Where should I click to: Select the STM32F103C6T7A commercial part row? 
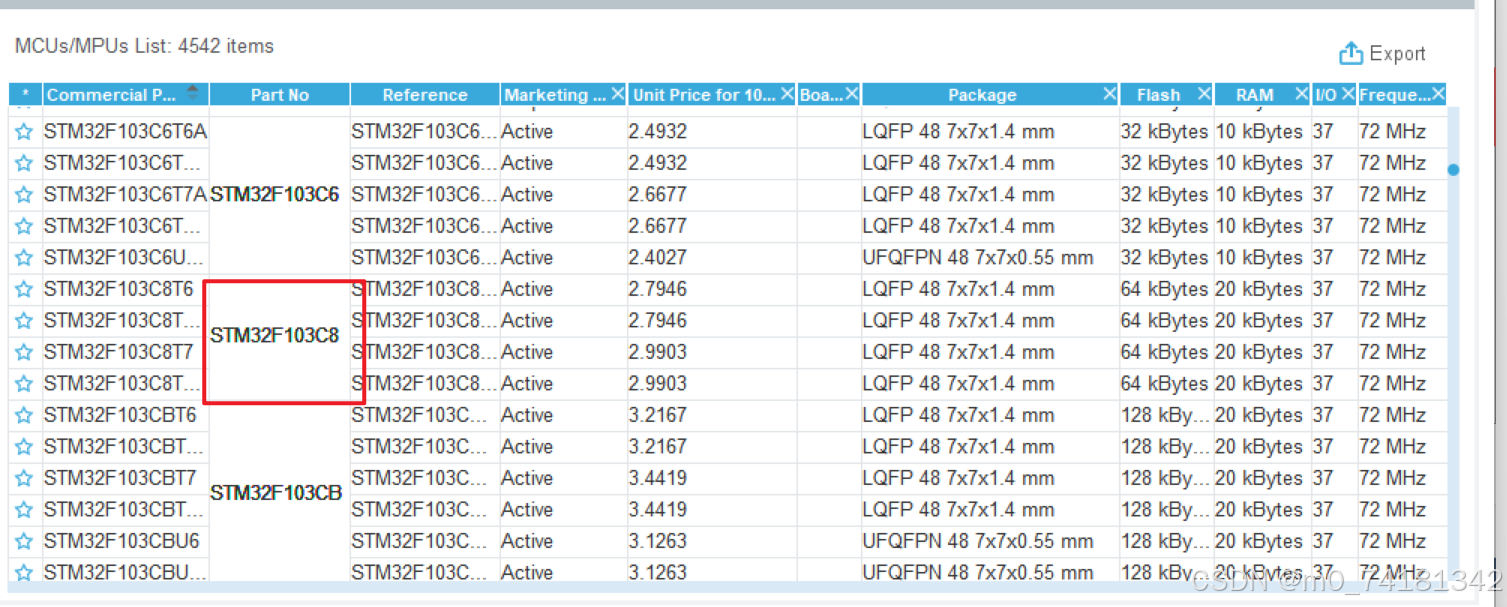[x=125, y=194]
